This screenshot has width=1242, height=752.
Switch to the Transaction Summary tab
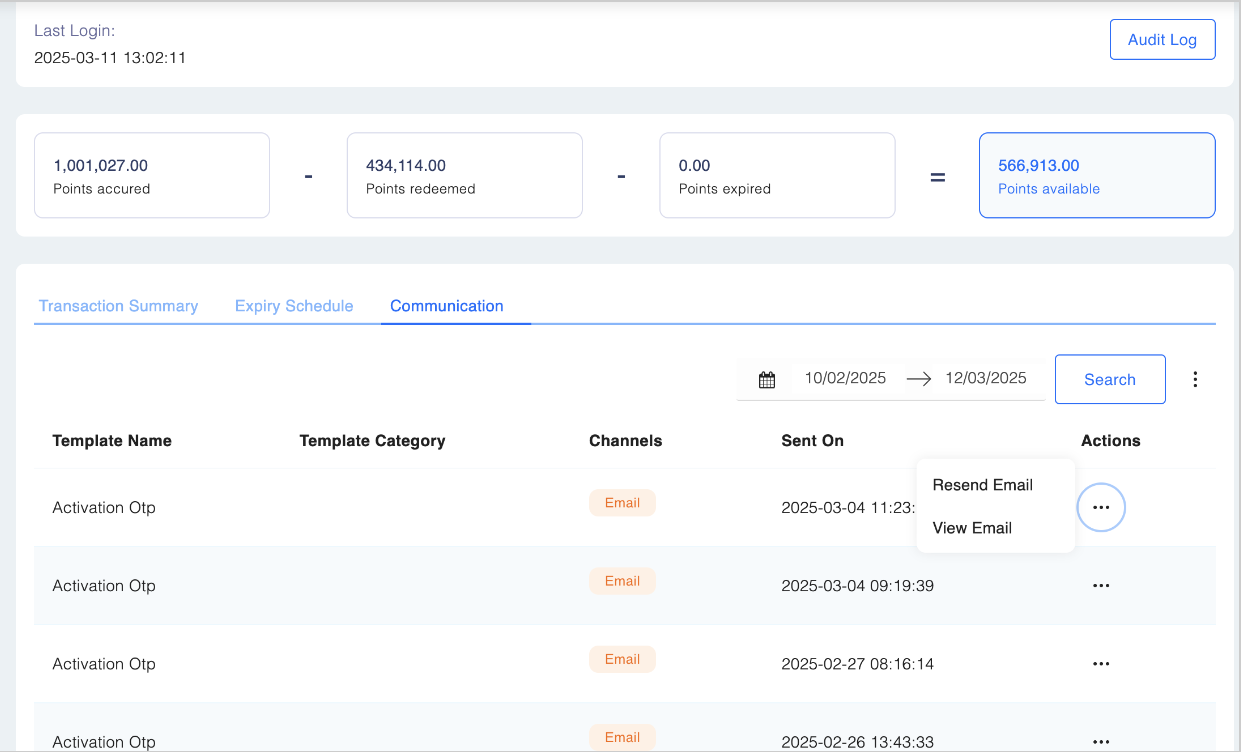(118, 306)
